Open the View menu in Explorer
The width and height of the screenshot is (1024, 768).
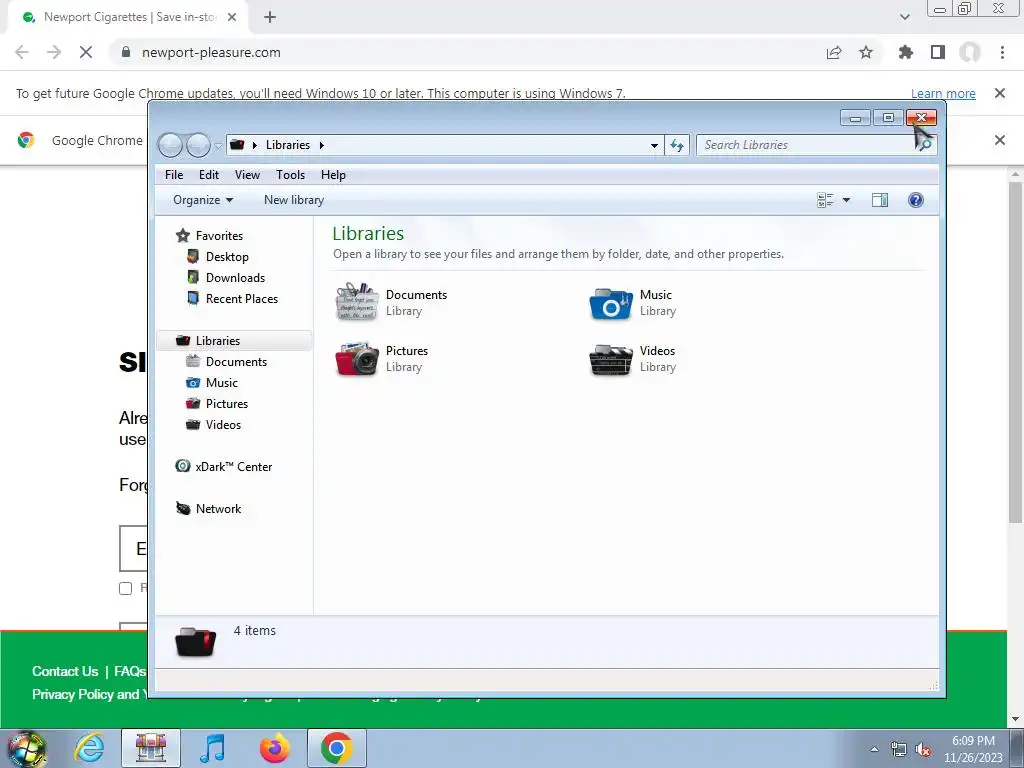pos(247,175)
